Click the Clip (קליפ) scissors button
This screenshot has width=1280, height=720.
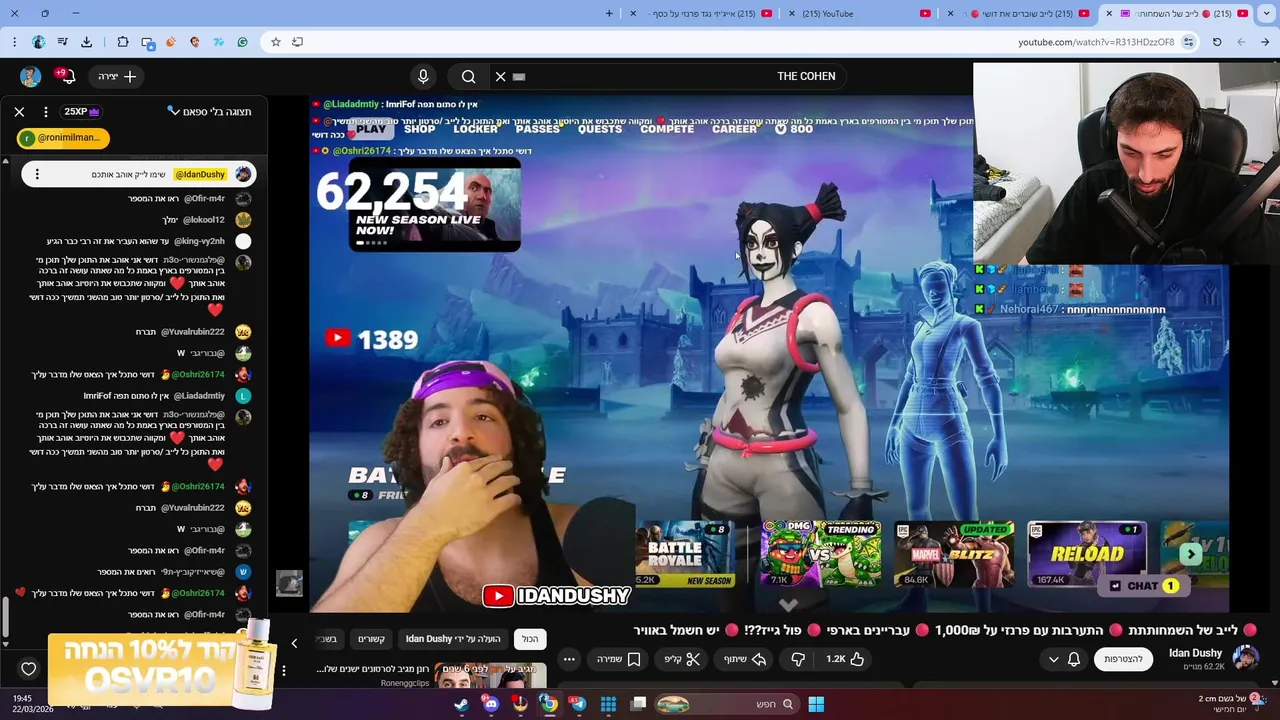click(x=682, y=659)
